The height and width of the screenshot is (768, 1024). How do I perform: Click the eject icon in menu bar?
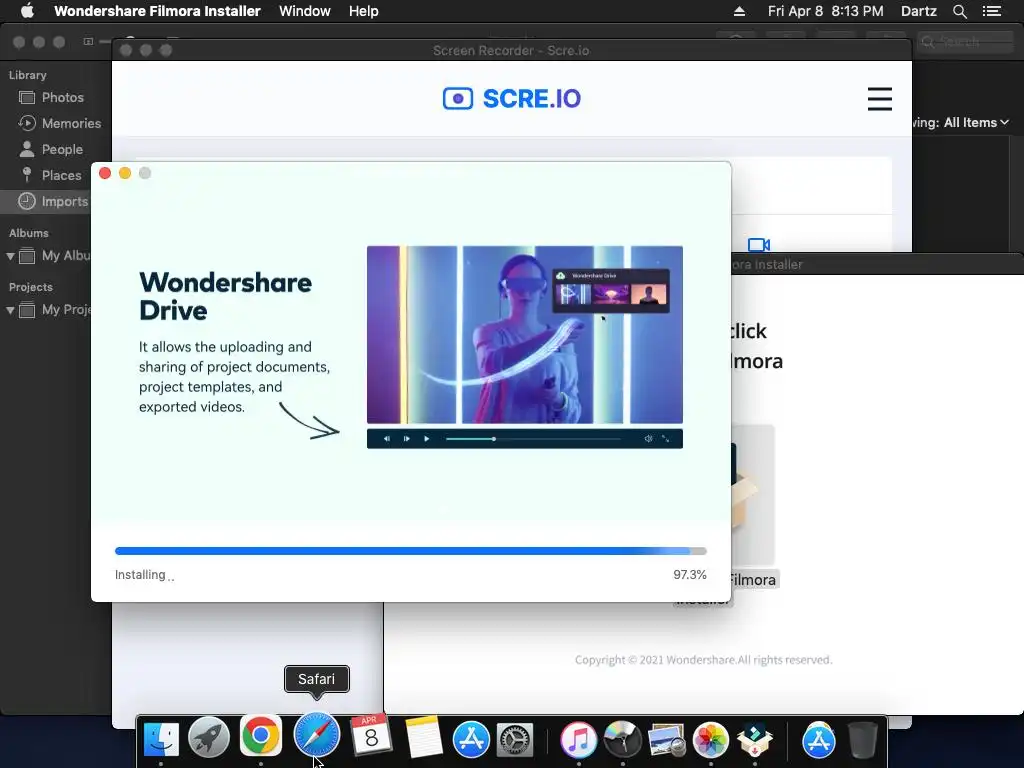(x=739, y=11)
